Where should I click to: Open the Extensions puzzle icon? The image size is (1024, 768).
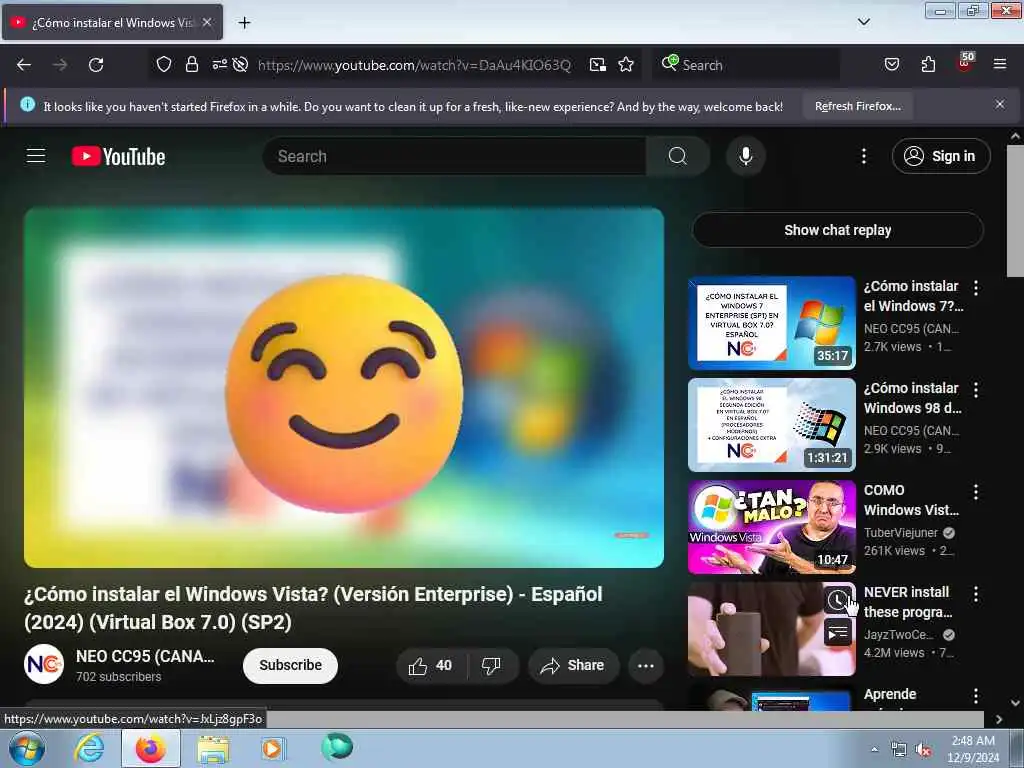928,64
